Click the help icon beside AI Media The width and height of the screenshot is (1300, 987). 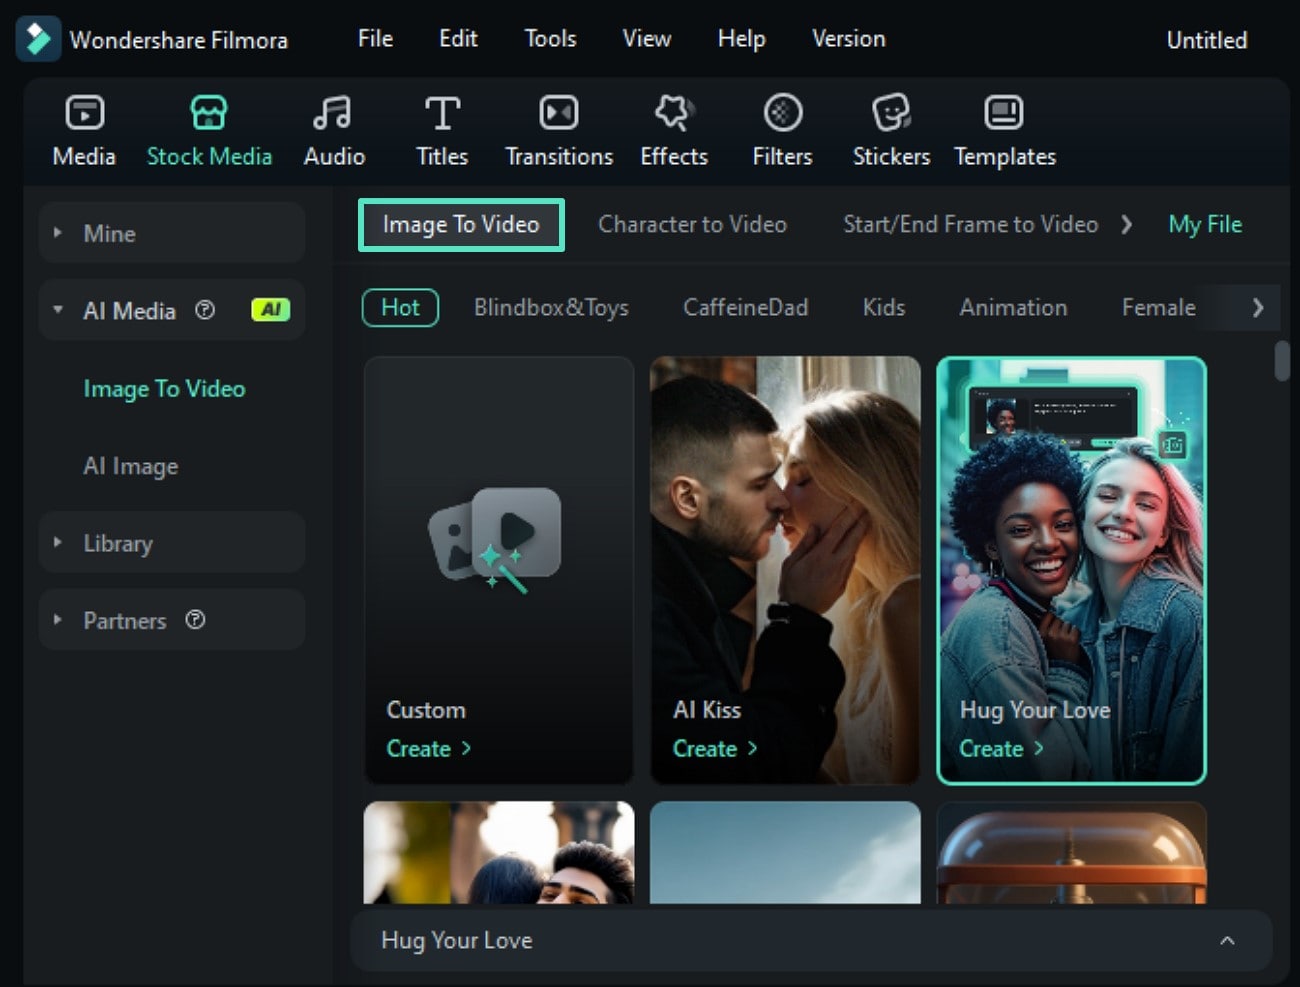205,310
